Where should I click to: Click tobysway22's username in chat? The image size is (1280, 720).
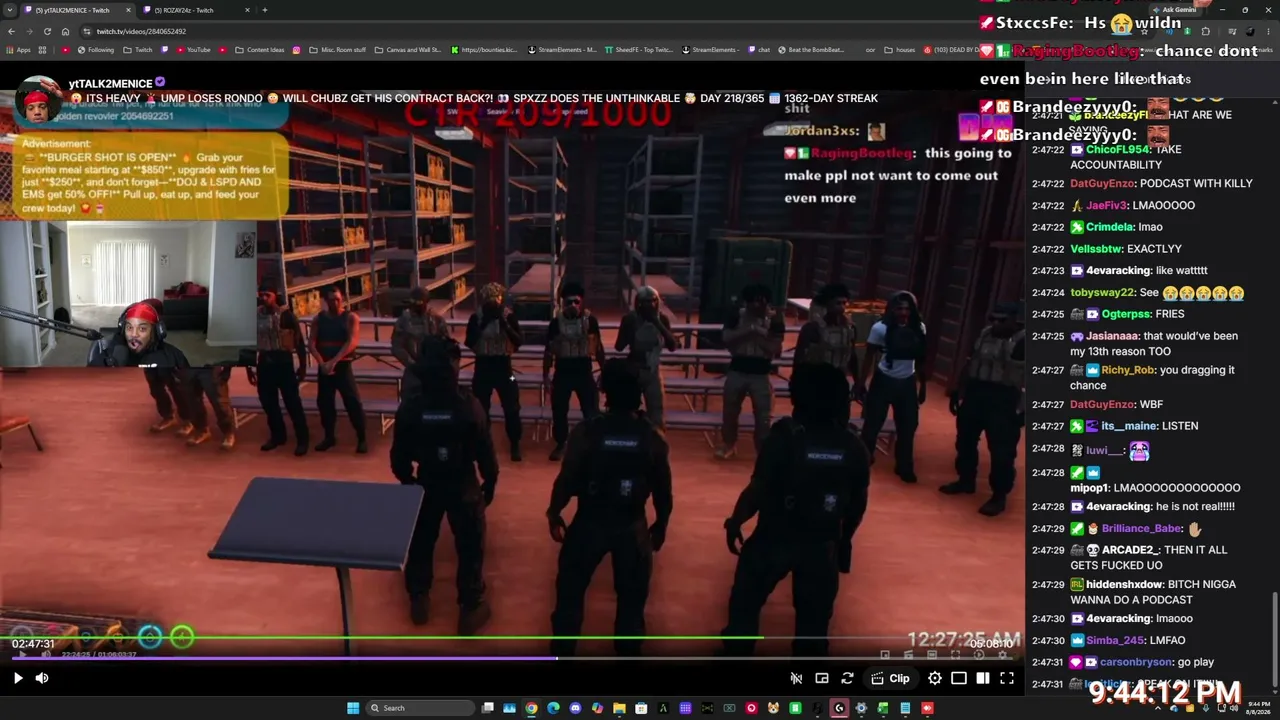pyautogui.click(x=1102, y=293)
